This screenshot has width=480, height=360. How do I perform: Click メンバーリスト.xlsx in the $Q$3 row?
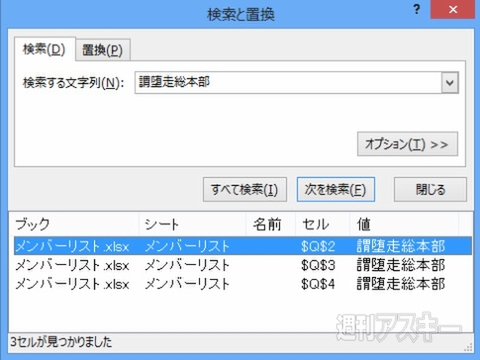tap(72, 265)
